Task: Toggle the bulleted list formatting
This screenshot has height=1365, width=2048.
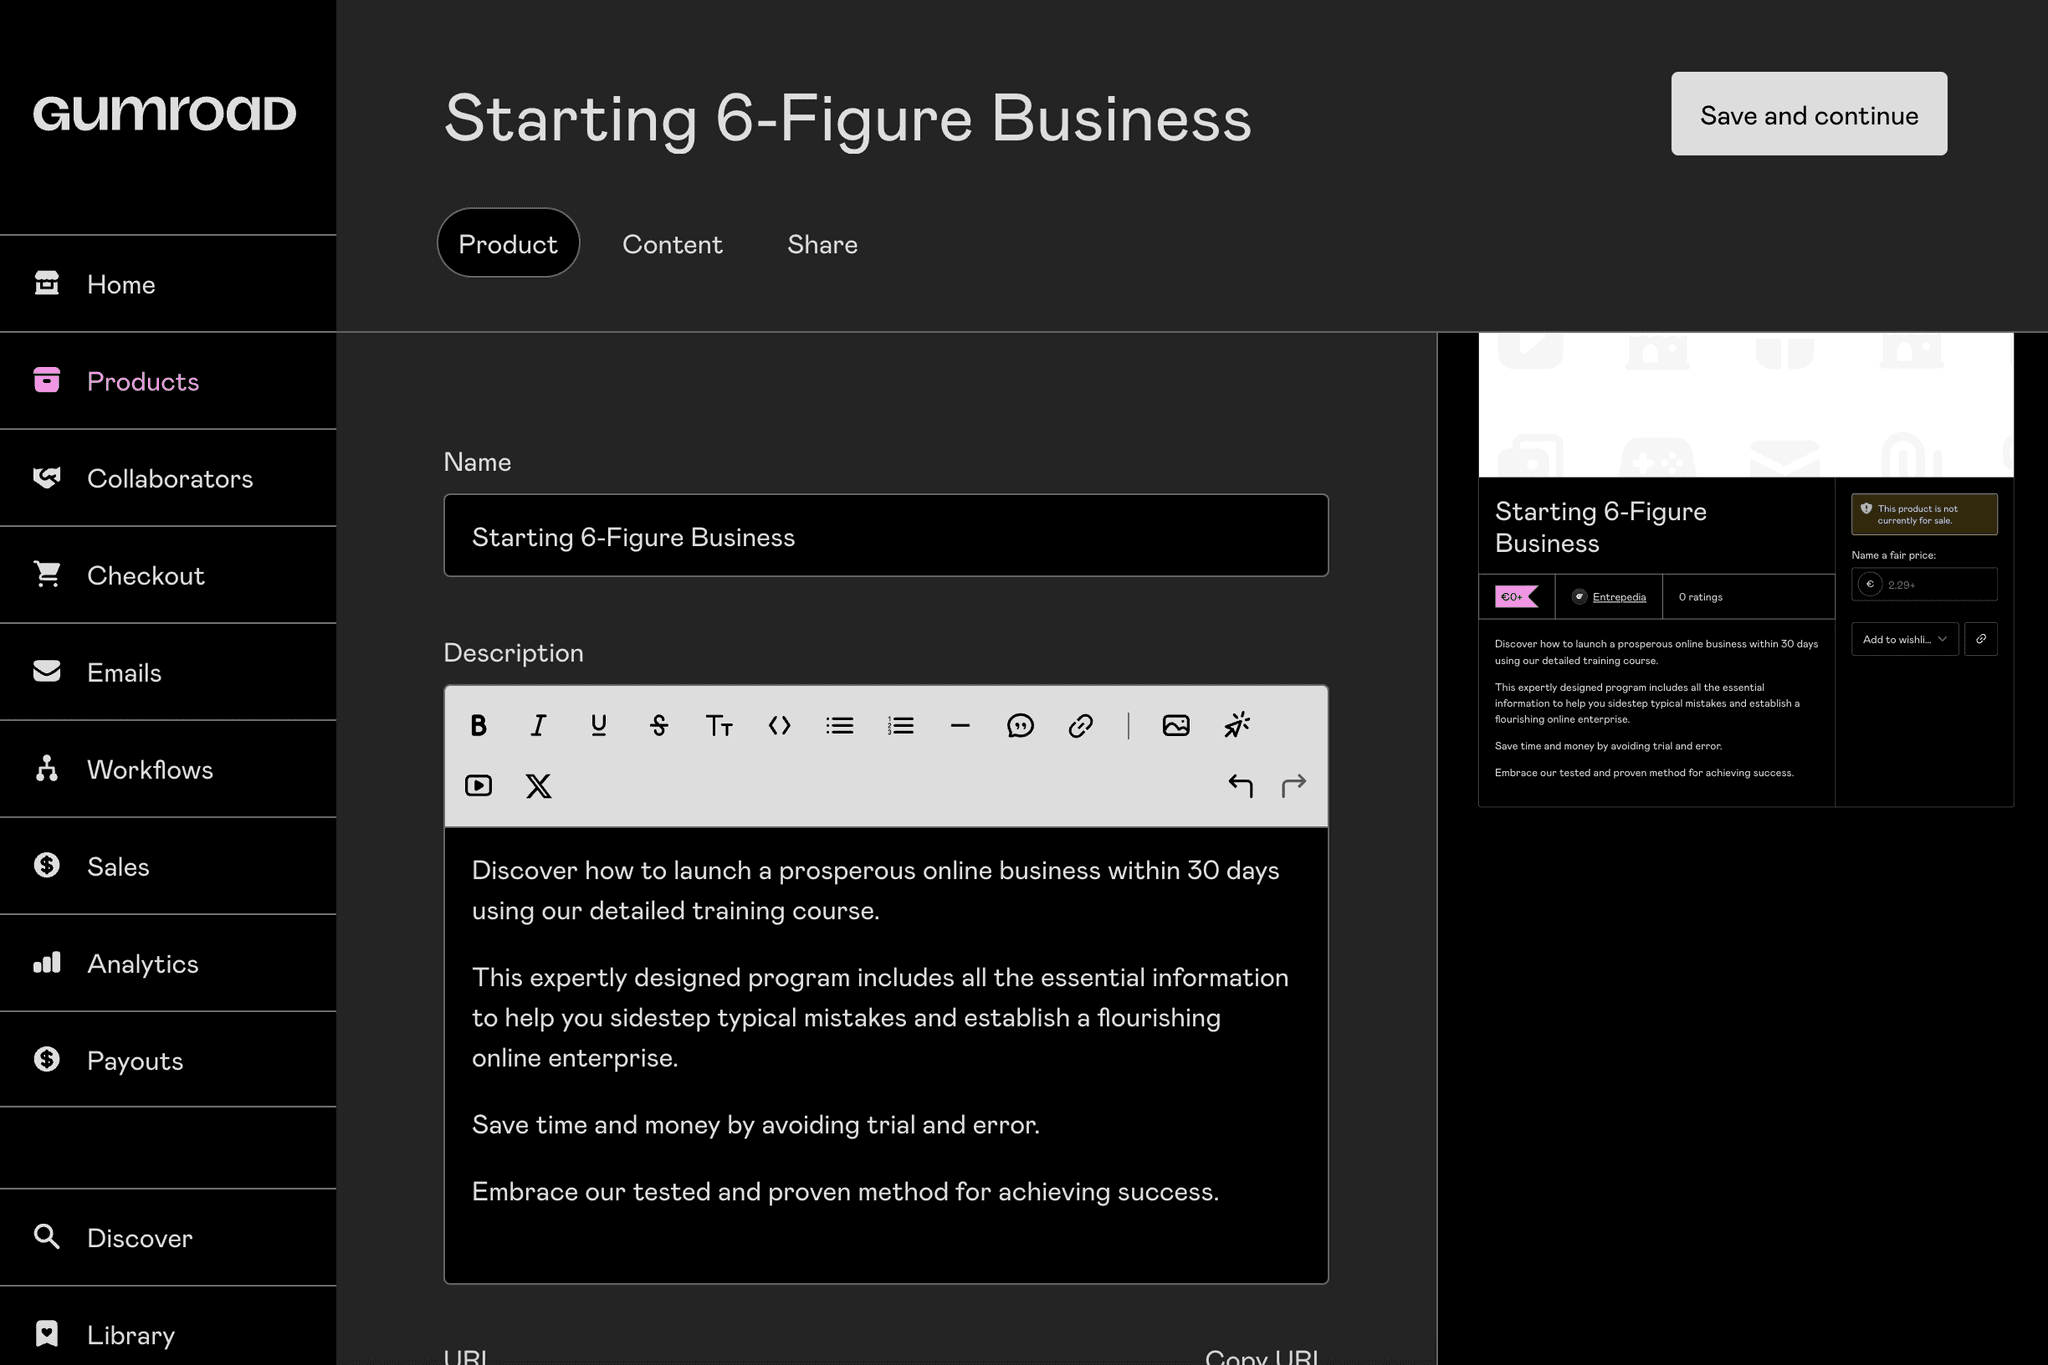Action: pos(840,726)
